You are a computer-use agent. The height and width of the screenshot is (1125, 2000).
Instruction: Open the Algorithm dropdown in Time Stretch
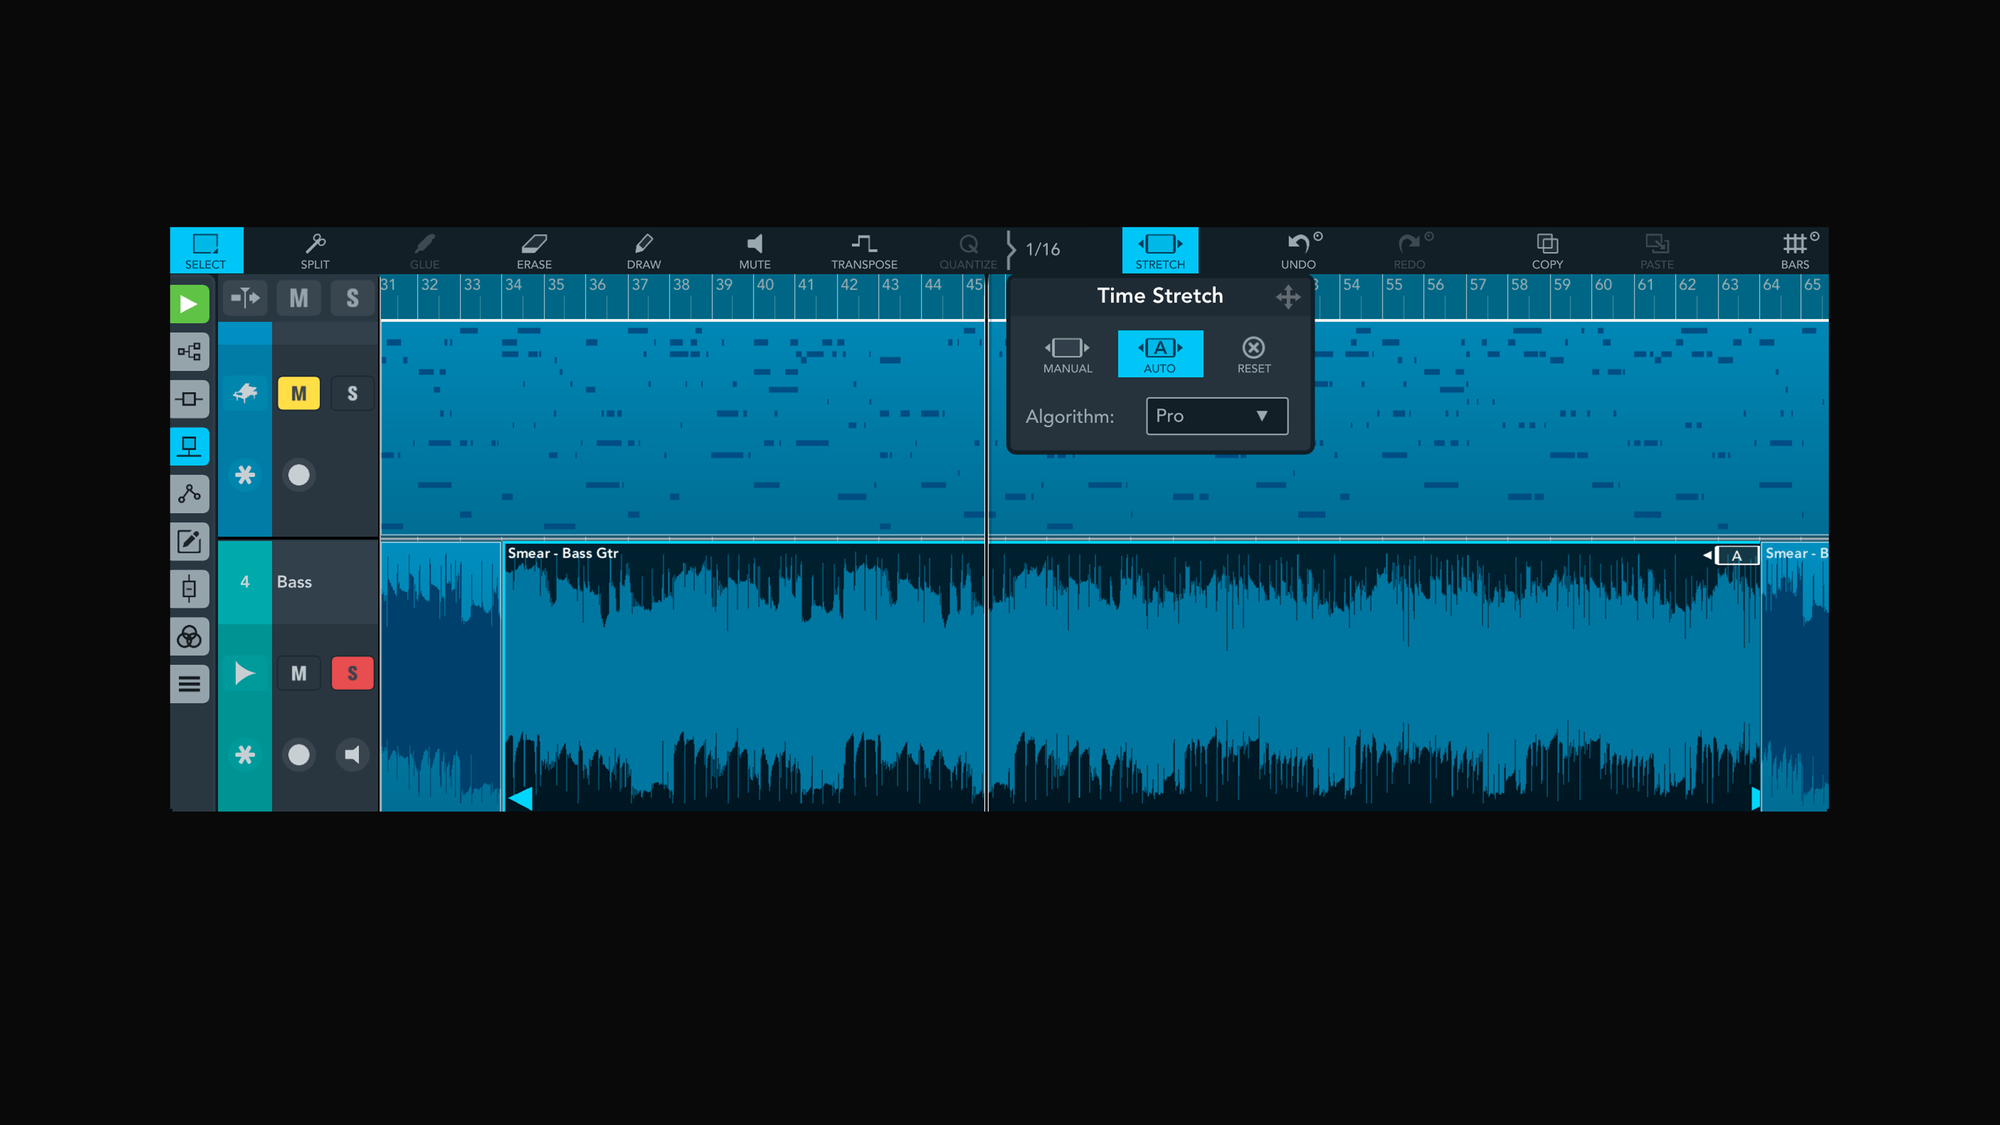tap(1216, 416)
